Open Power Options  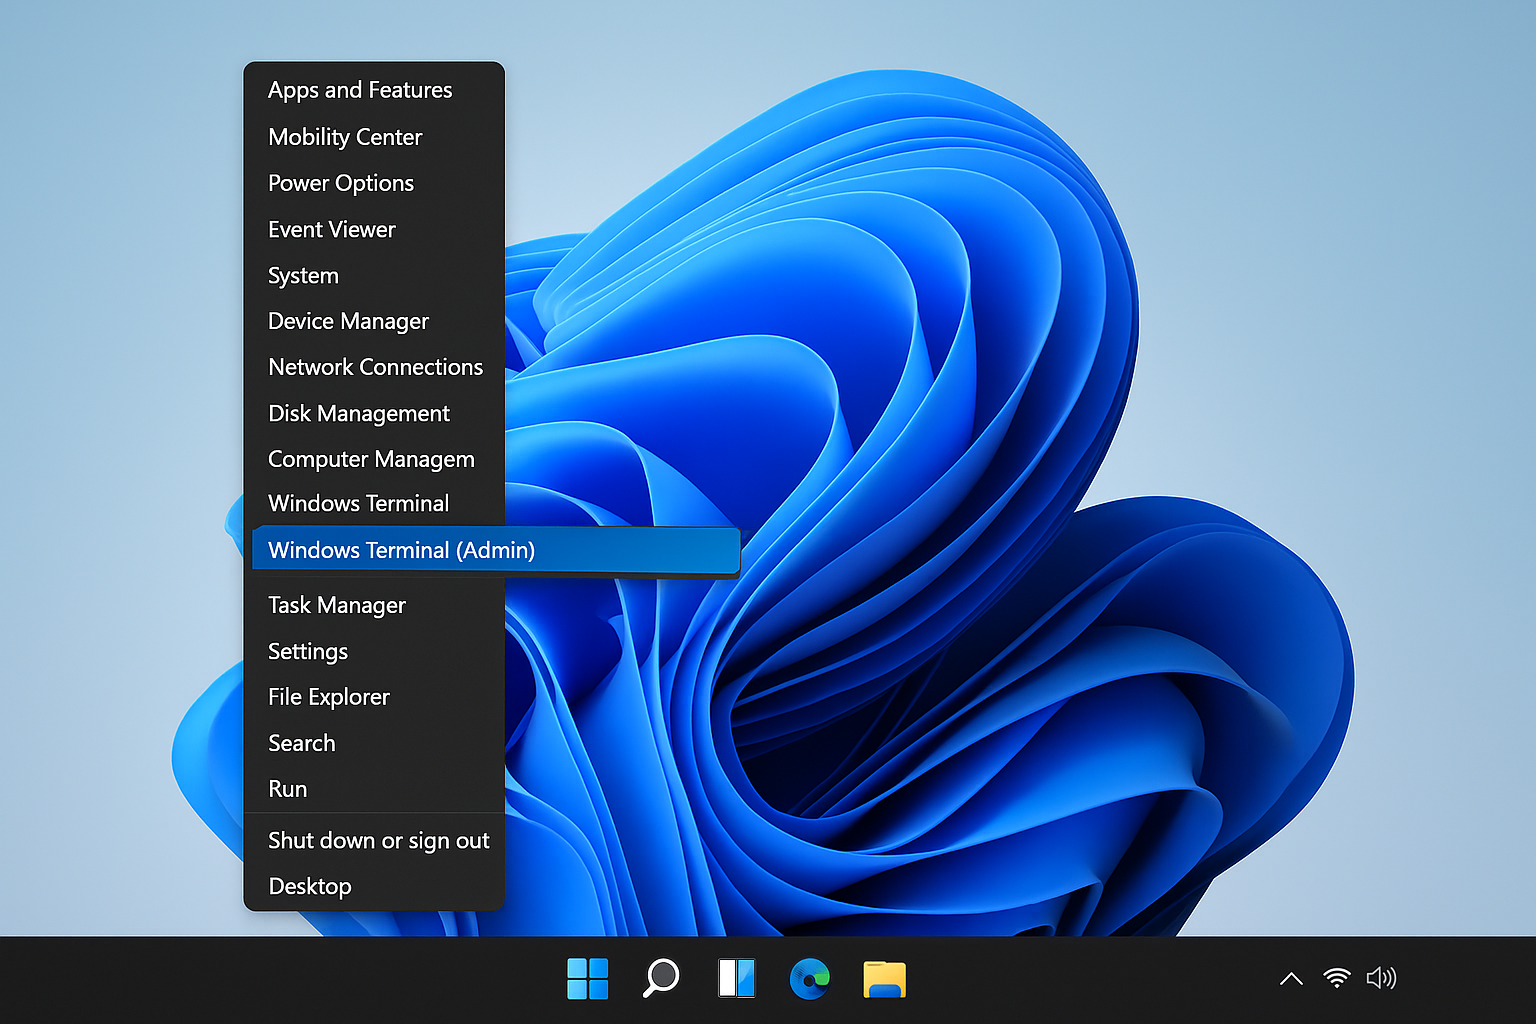340,183
